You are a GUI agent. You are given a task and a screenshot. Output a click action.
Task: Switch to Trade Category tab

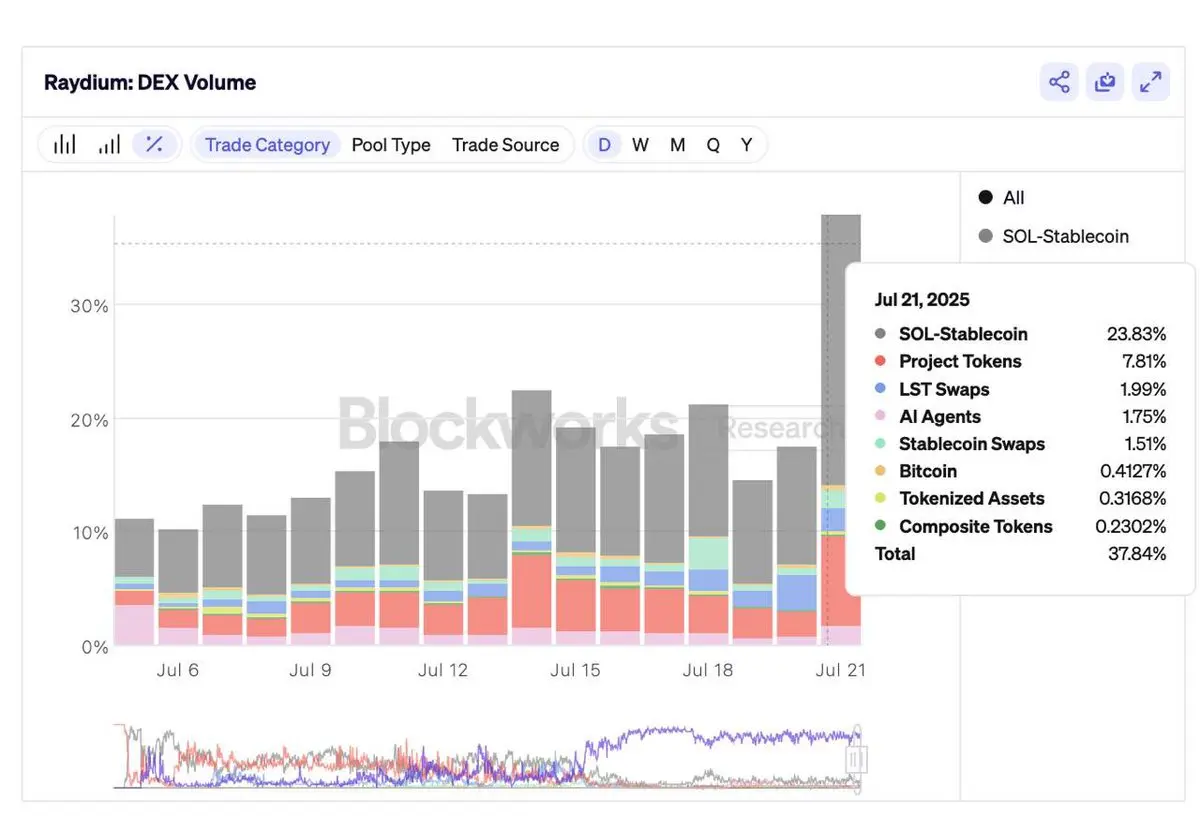(x=267, y=145)
